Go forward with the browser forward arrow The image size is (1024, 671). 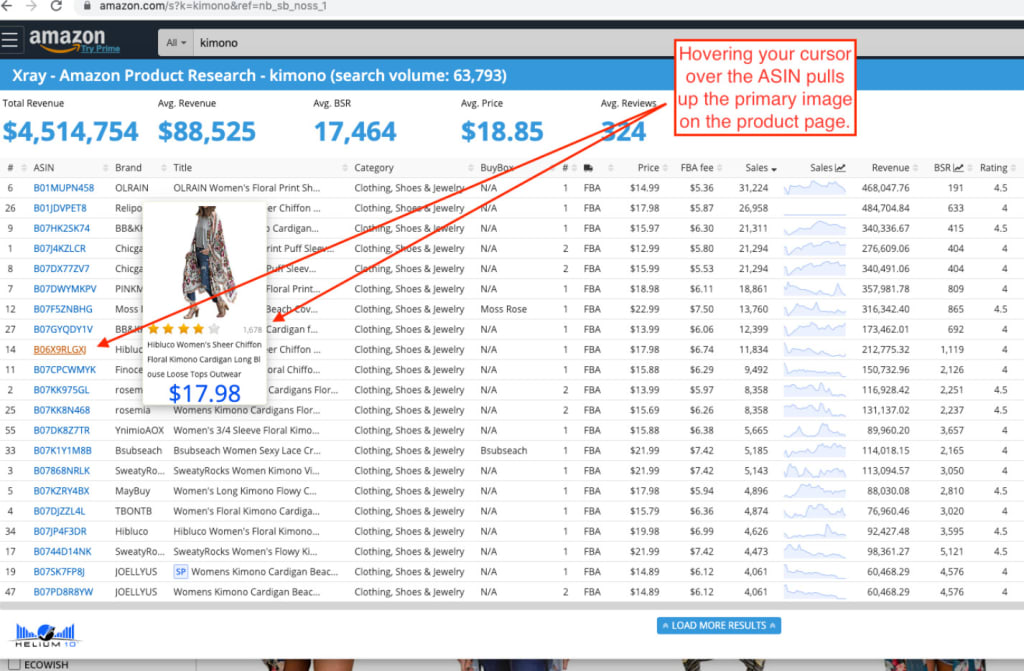(31, 6)
